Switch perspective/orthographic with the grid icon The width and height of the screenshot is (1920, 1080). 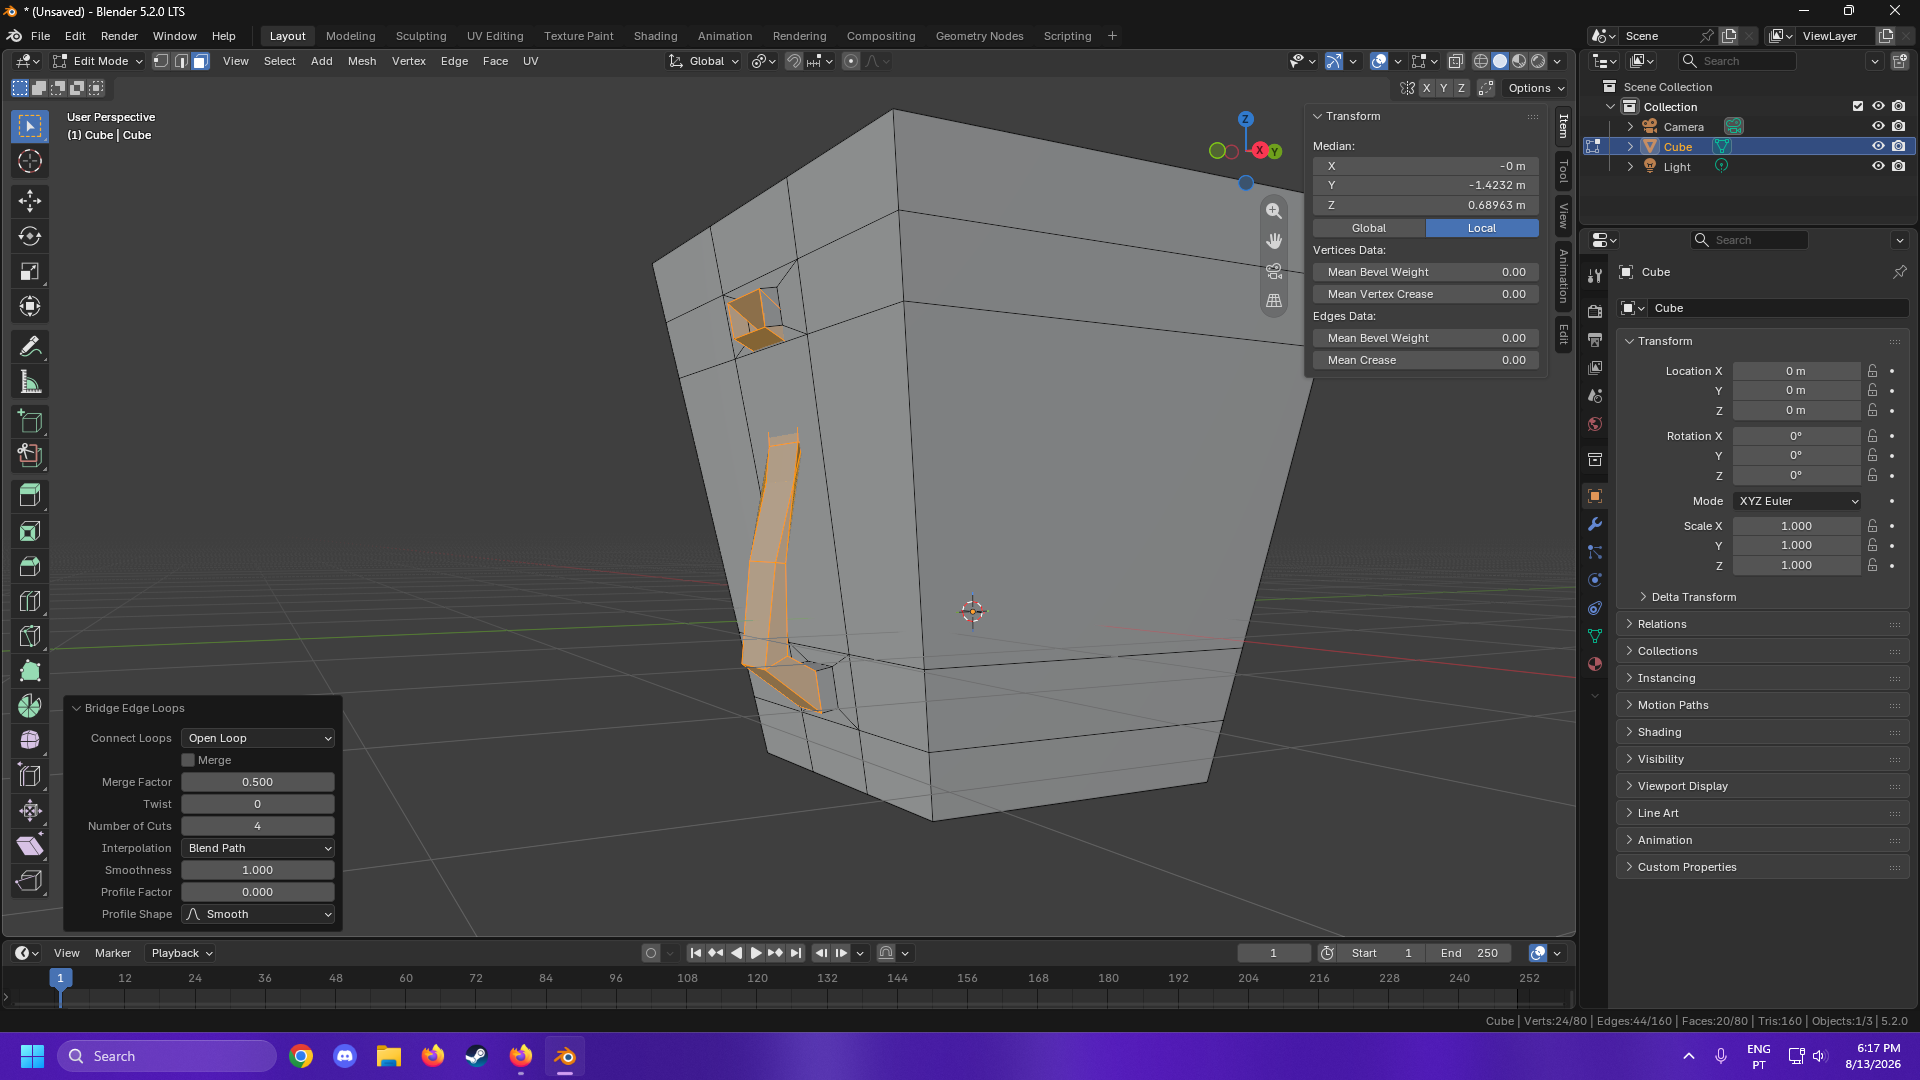[x=1274, y=300]
